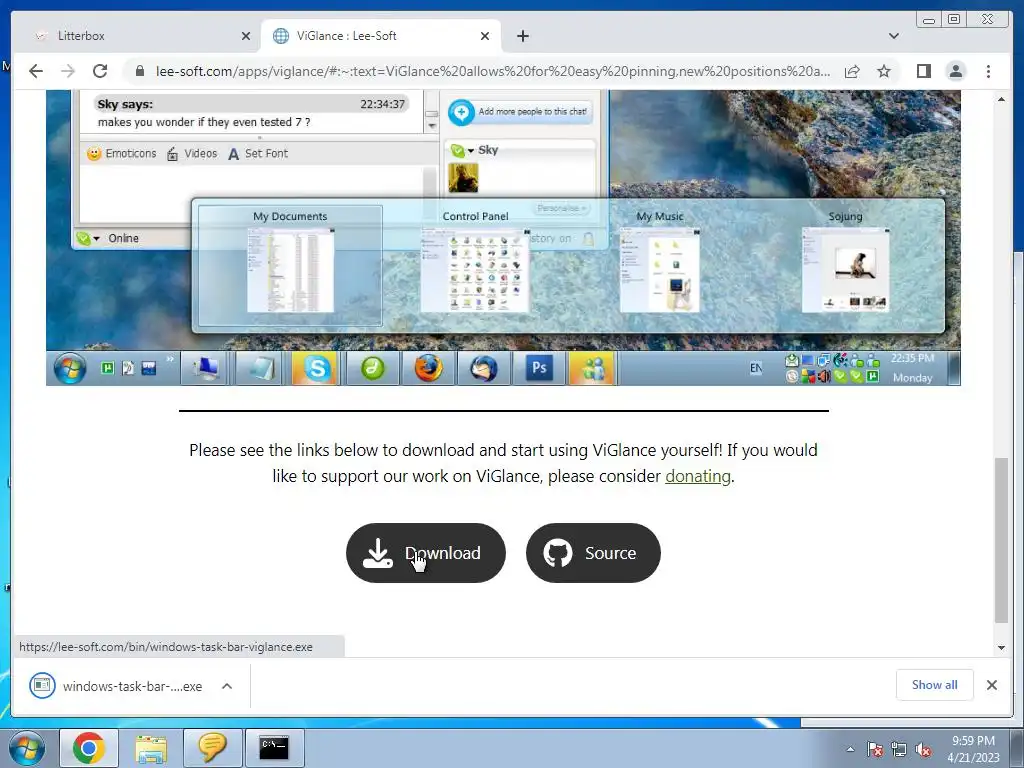Viewport: 1024px width, 768px height.
Task: Click the download arrow icon in Download button
Action: pyautogui.click(x=377, y=553)
